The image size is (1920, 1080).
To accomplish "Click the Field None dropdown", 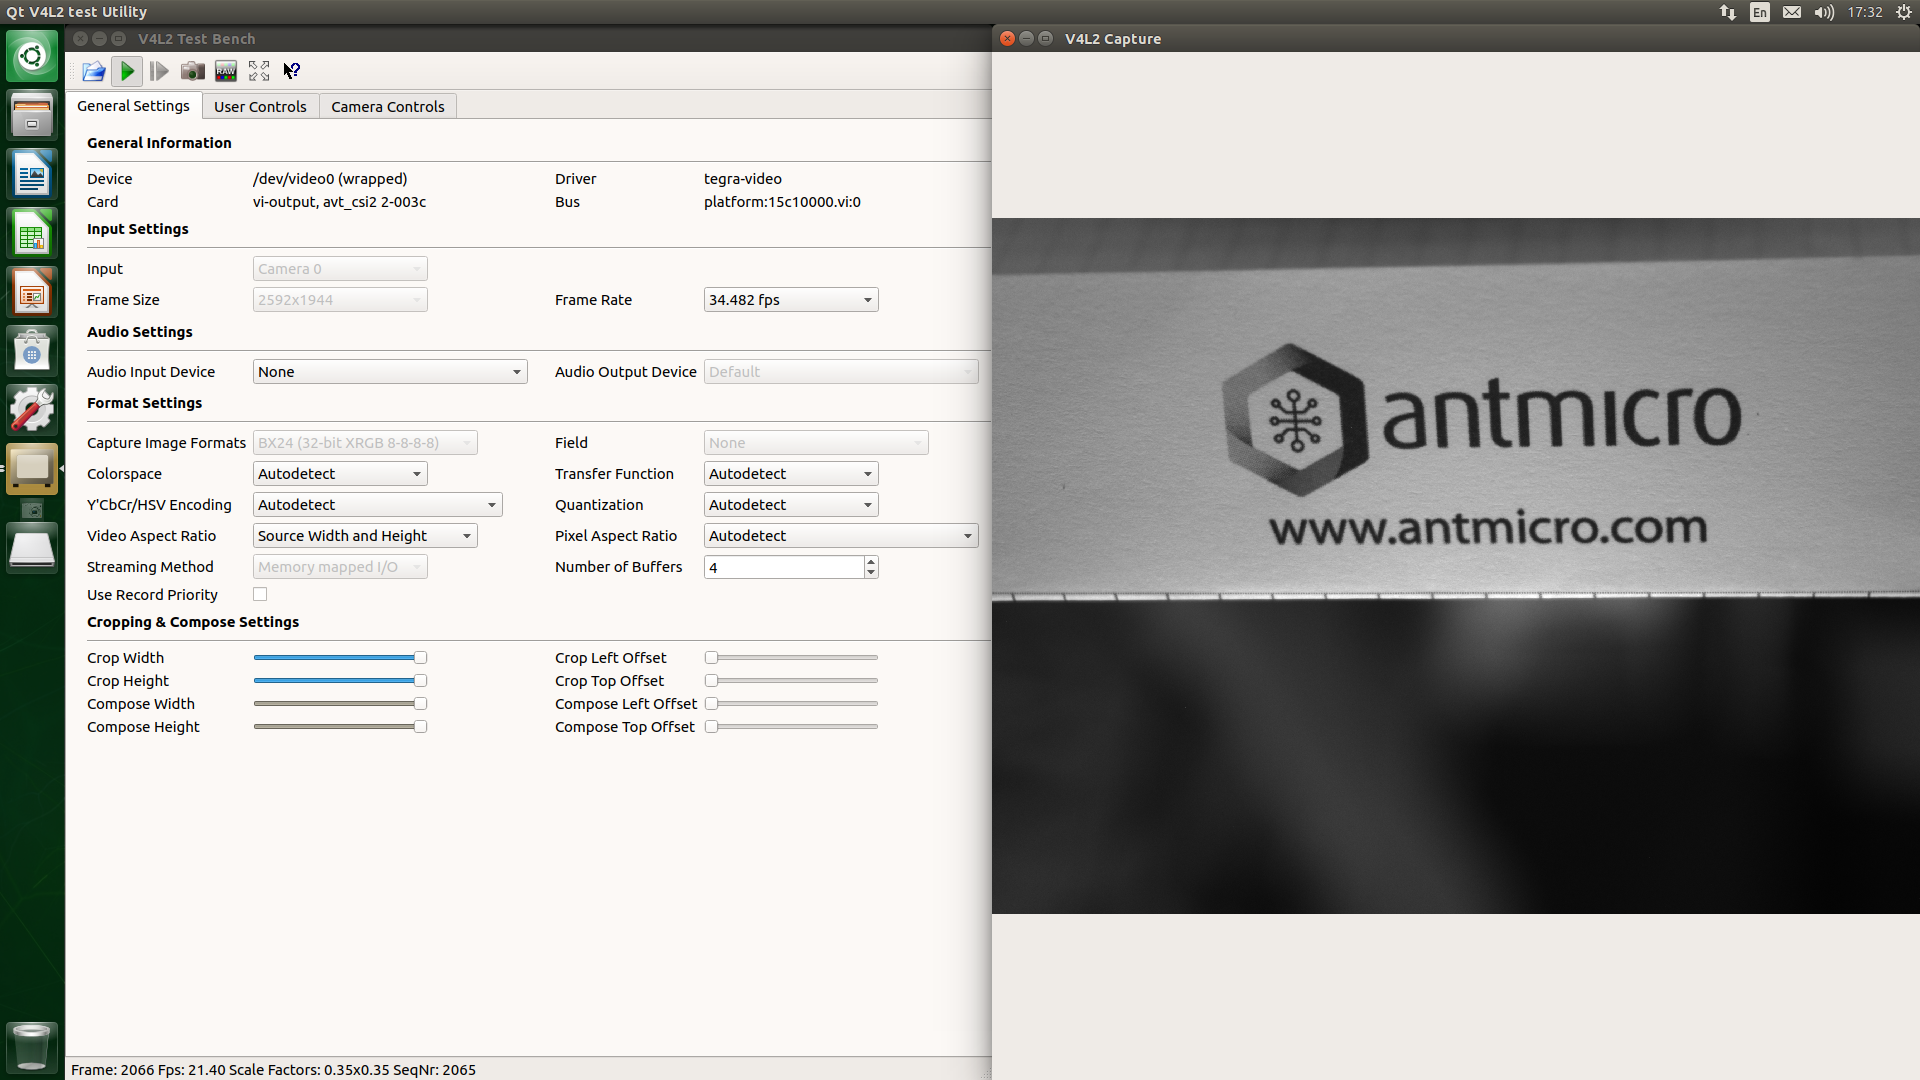I will coord(816,443).
